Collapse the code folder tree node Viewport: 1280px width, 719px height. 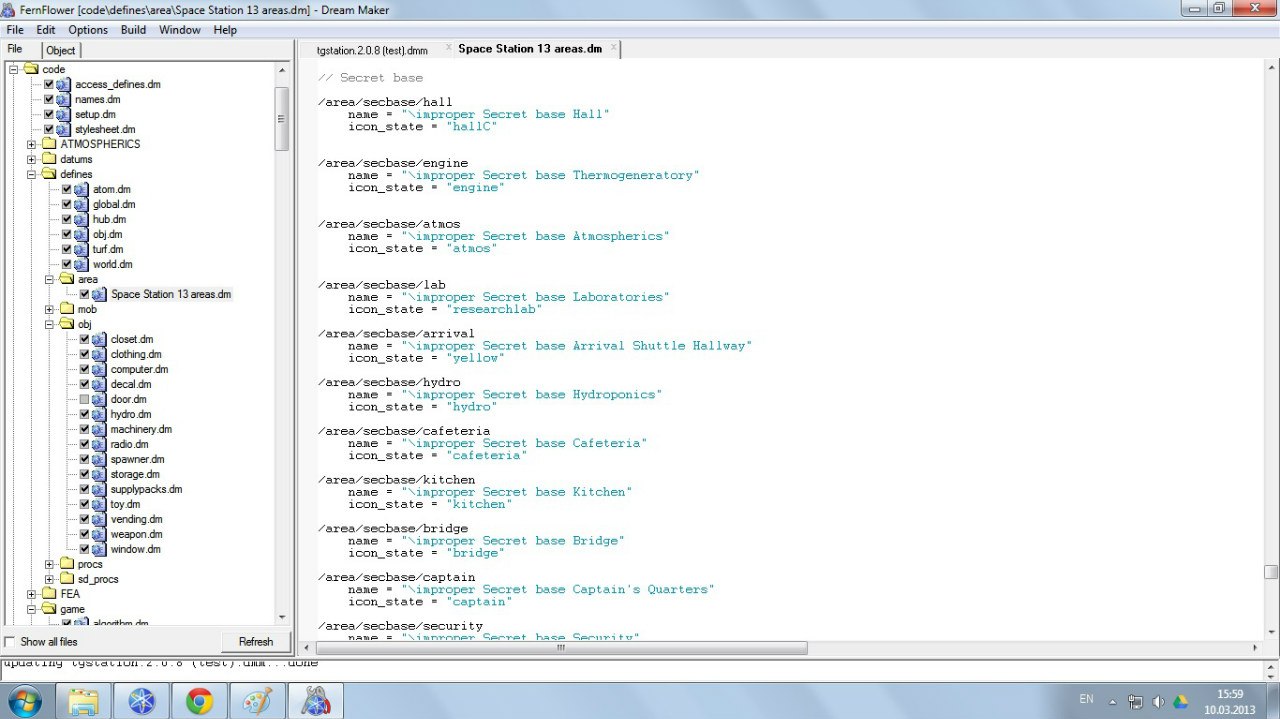coord(14,69)
